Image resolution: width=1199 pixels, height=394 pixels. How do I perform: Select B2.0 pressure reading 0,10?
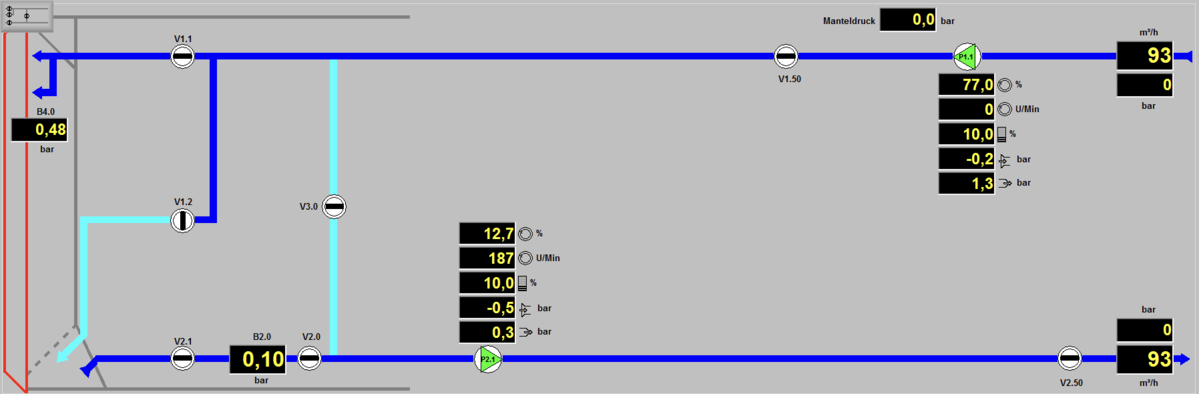(258, 359)
